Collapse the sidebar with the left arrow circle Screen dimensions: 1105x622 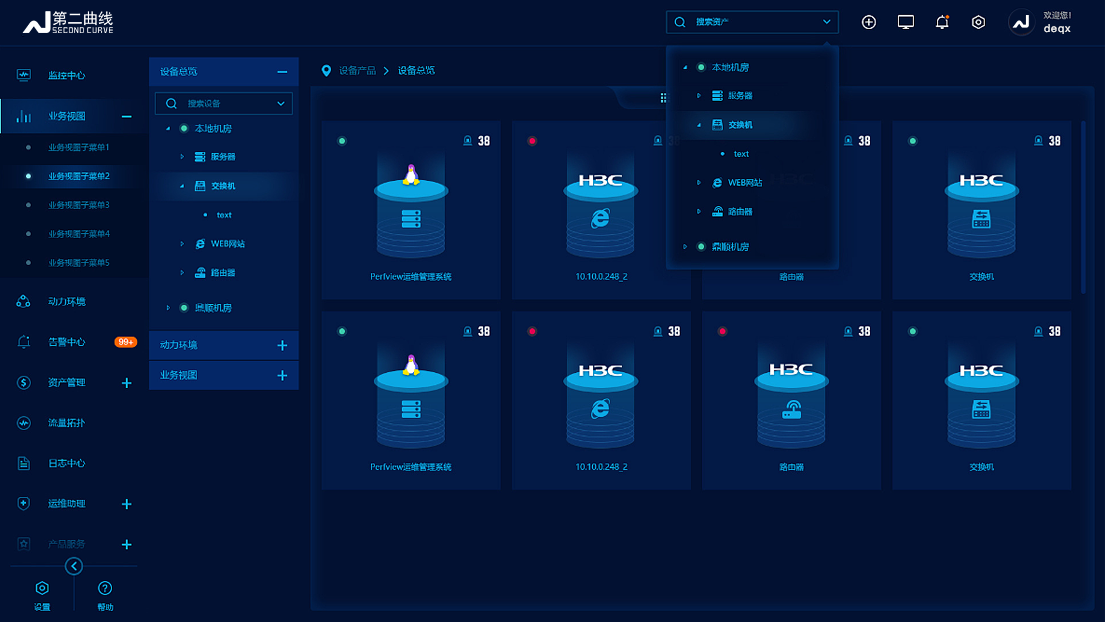[x=74, y=567]
